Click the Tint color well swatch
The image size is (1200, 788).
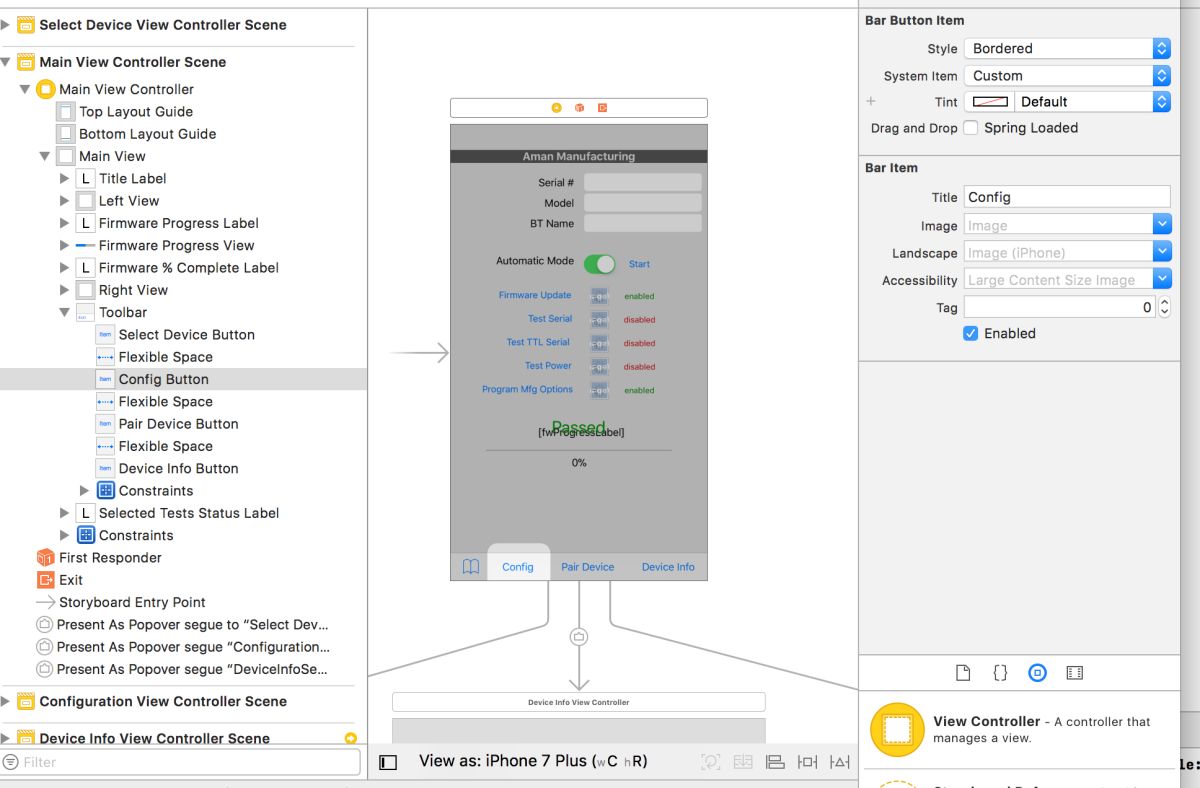coord(990,101)
